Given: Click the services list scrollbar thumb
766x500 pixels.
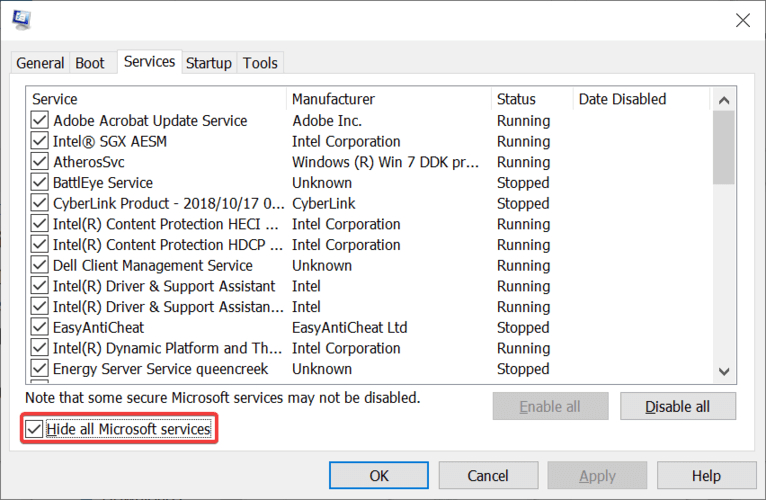Looking at the screenshot, I should [x=723, y=148].
